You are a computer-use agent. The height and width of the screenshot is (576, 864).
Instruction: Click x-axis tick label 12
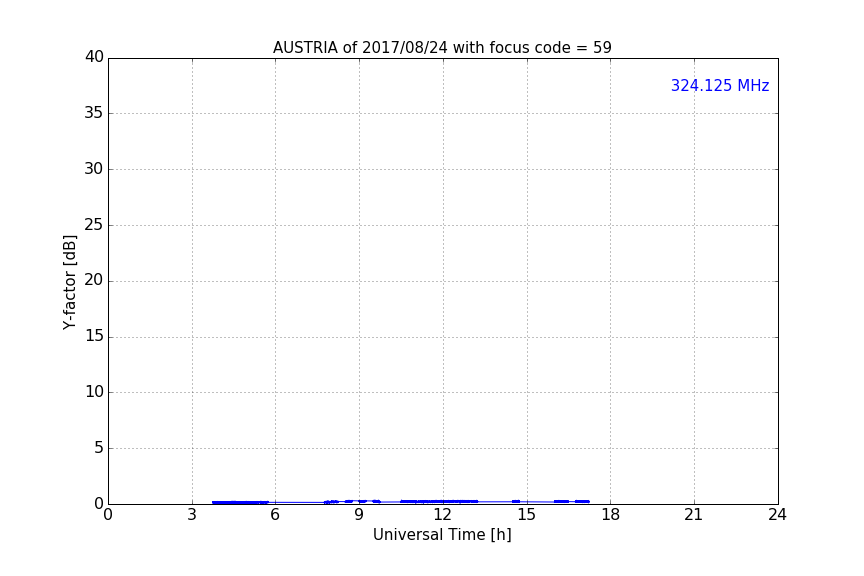[442, 515]
